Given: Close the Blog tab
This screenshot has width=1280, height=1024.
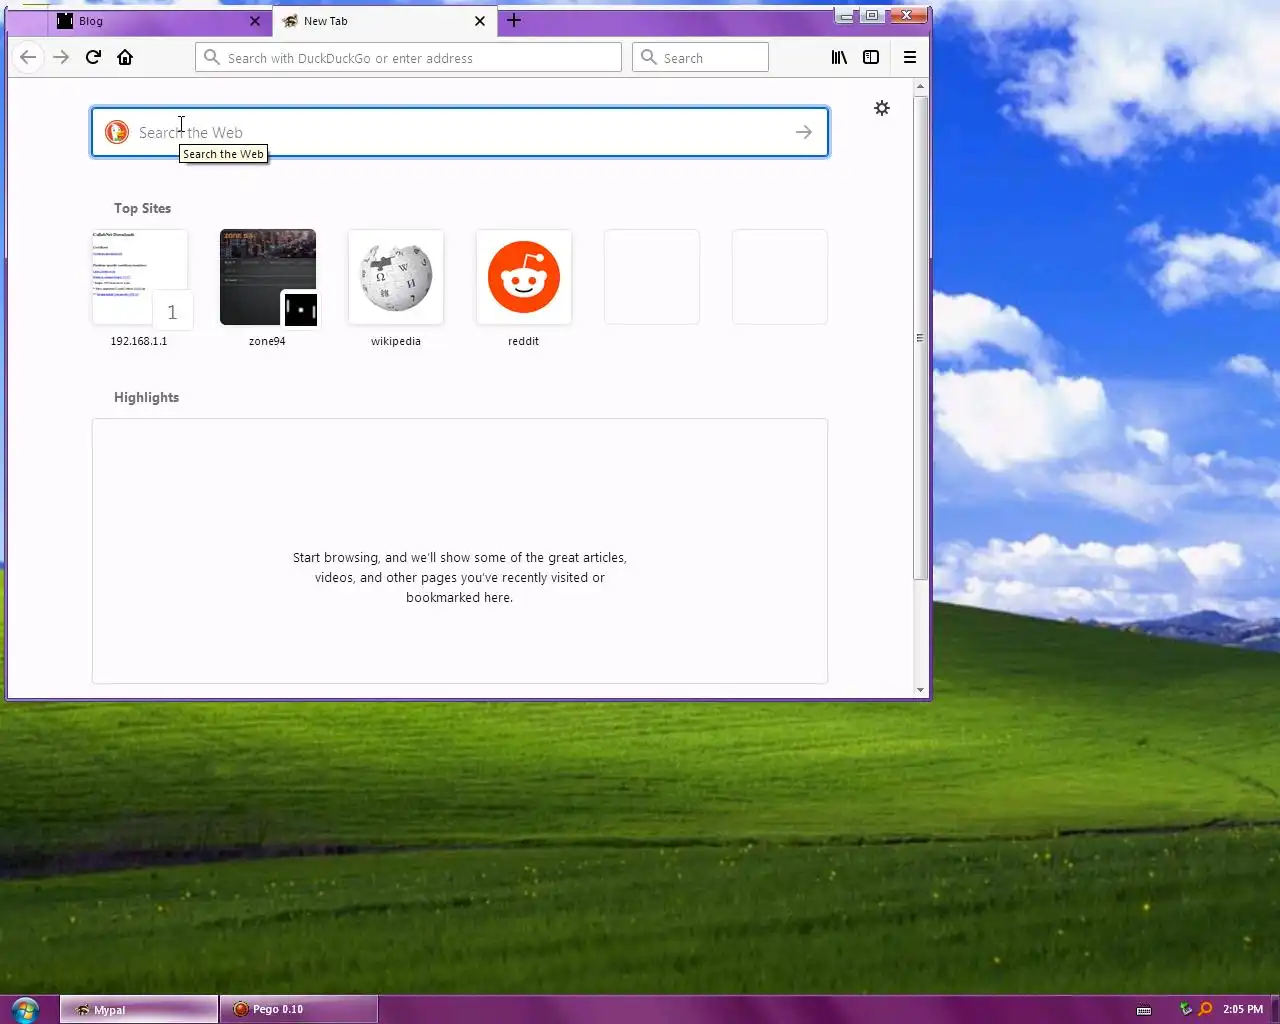Looking at the screenshot, I should [255, 21].
